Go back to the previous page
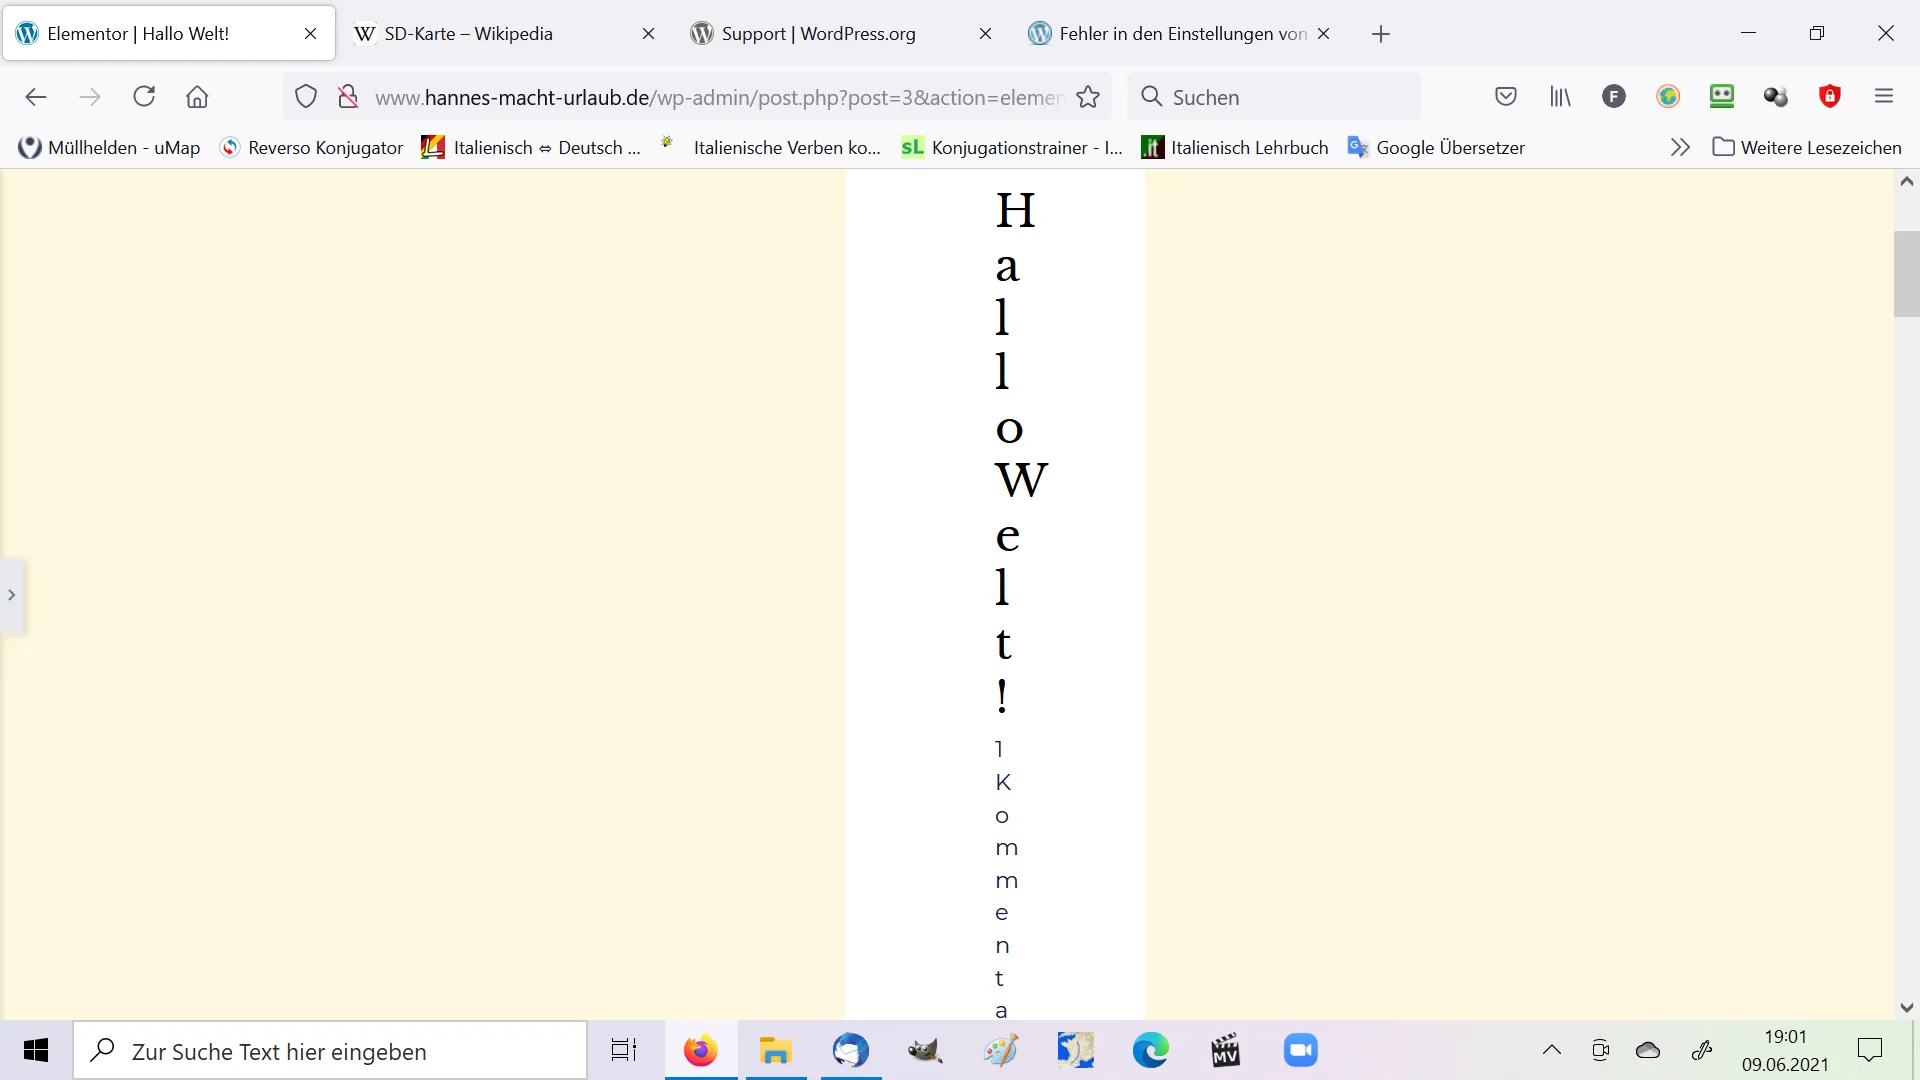1920x1080 pixels. (36, 97)
